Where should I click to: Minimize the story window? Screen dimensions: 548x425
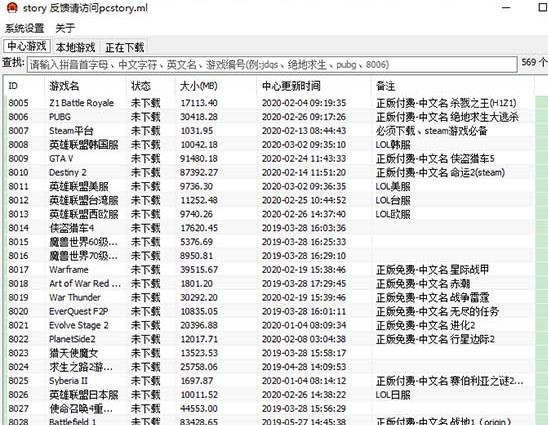506,7
